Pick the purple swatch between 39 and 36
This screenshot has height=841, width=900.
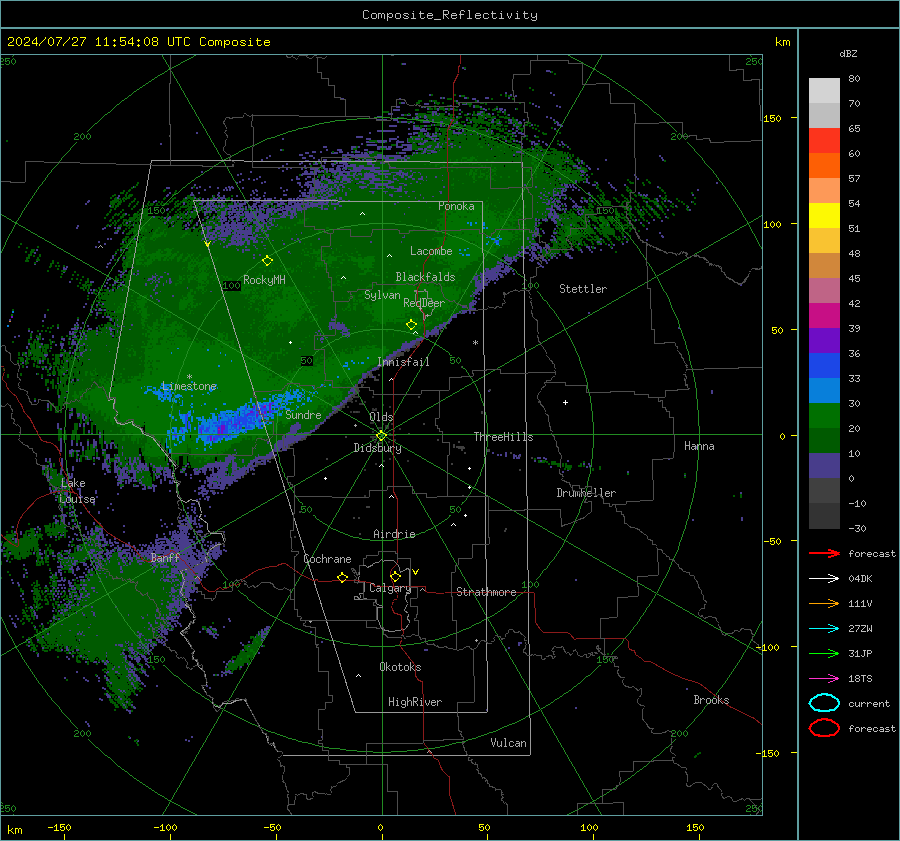click(824, 341)
